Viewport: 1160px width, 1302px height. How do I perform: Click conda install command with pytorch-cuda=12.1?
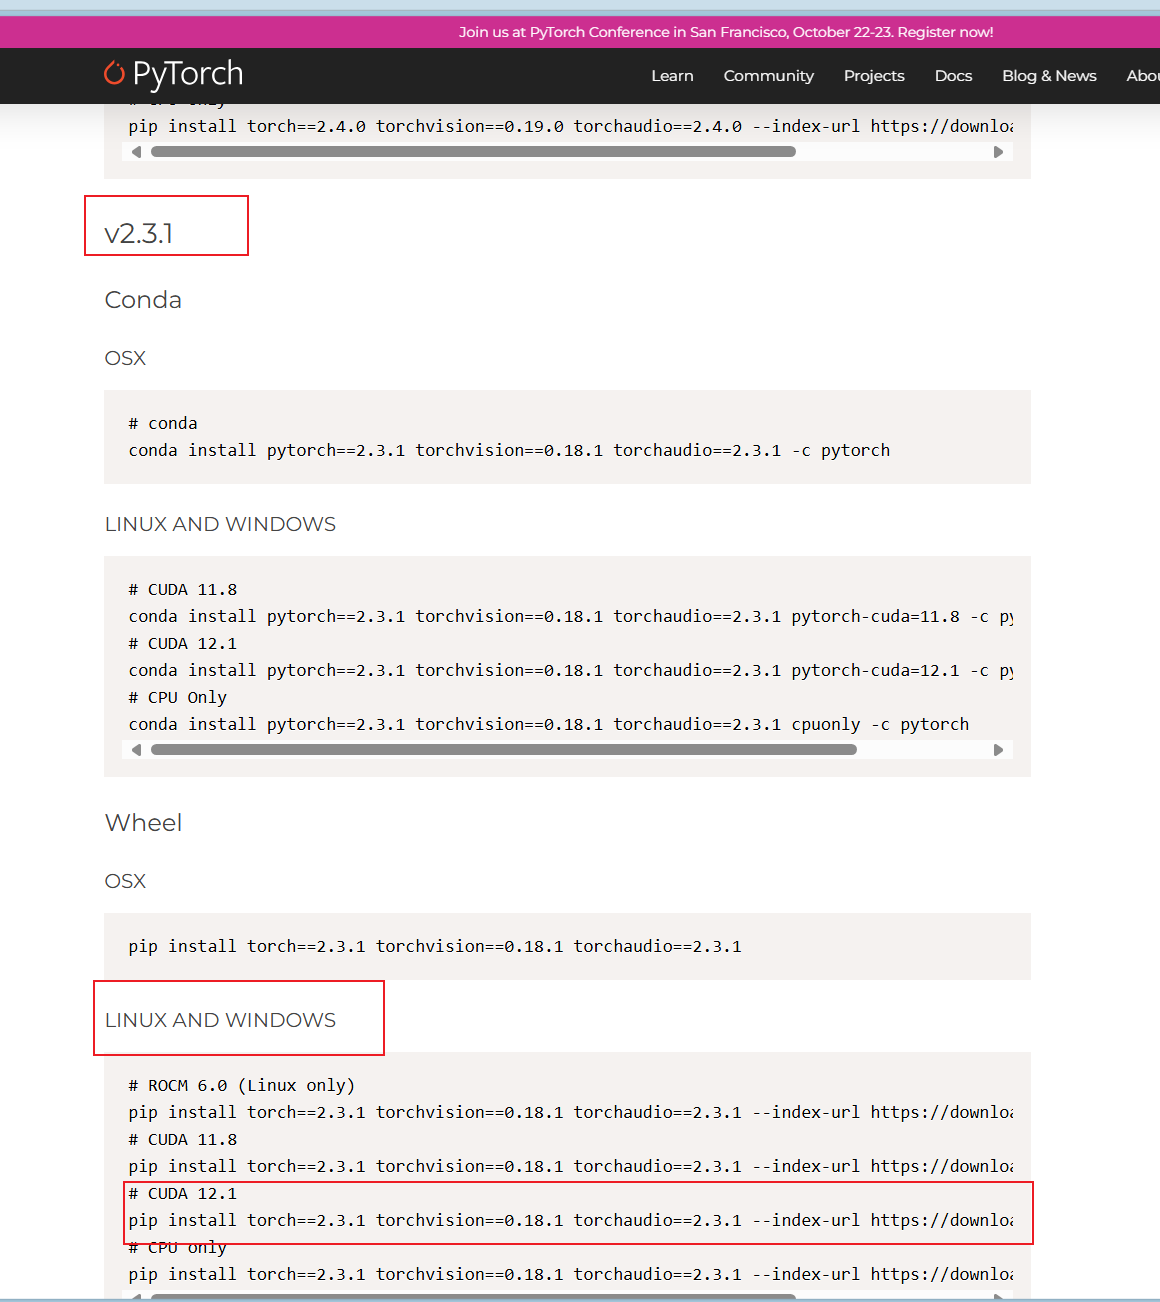pyautogui.click(x=570, y=670)
